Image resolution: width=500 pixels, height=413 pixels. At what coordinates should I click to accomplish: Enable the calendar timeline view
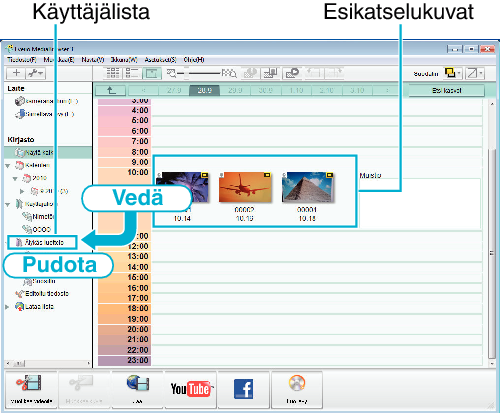[152, 73]
